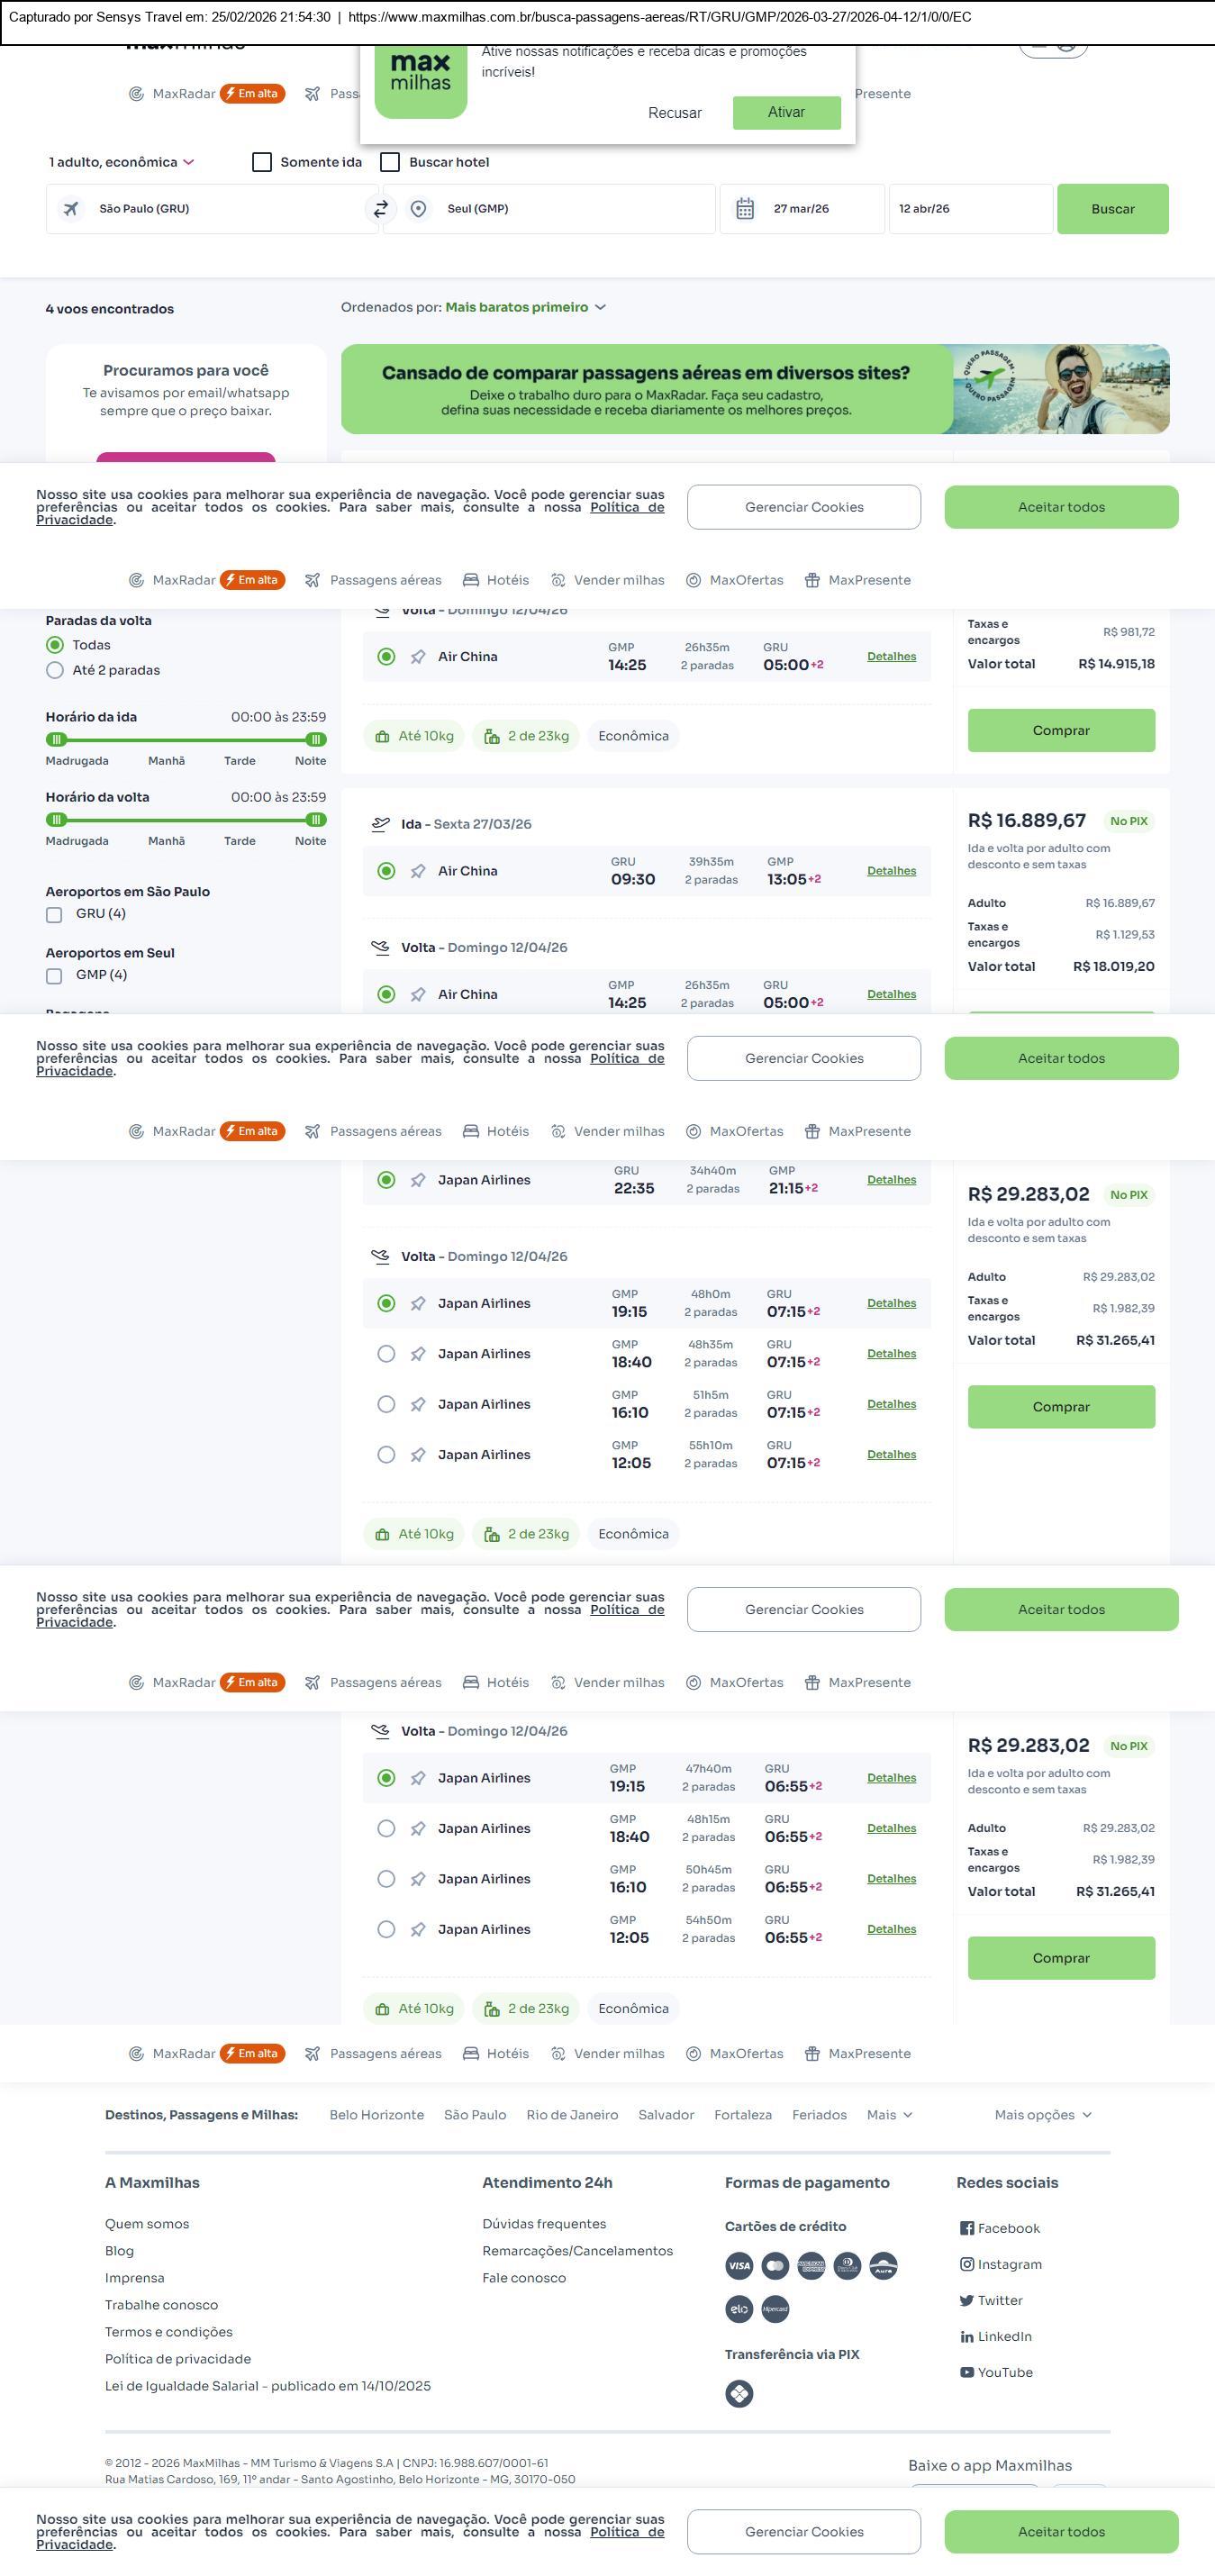
Task: Open the YouTube social media link
Action: (996, 2372)
